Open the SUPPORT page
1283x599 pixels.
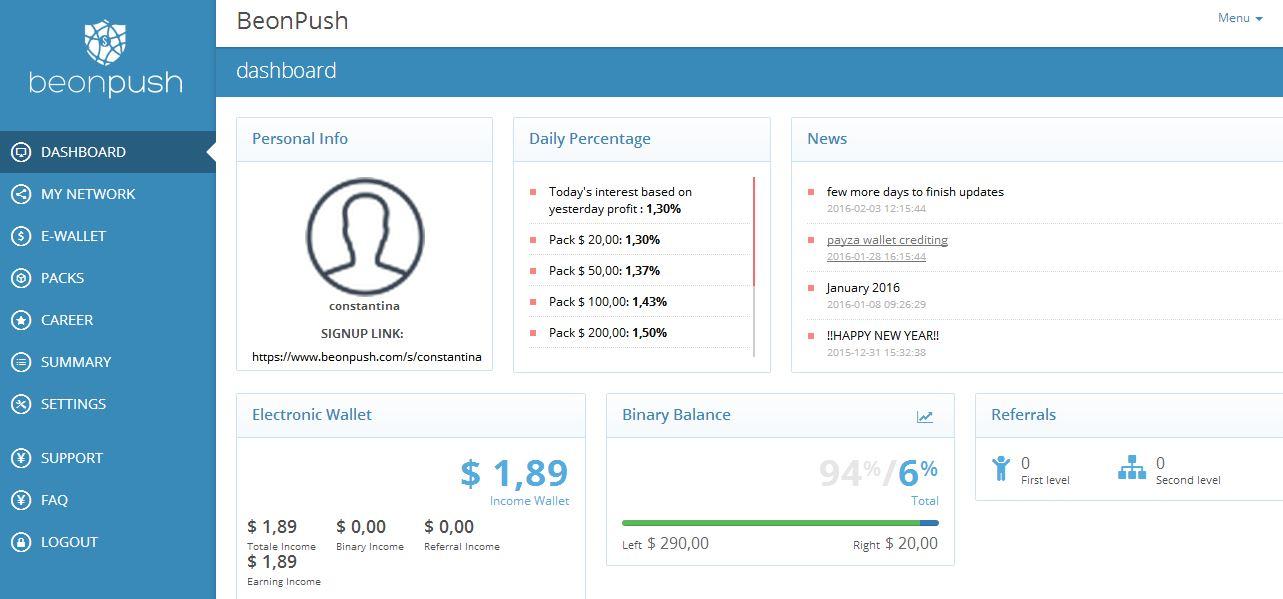(x=108, y=458)
